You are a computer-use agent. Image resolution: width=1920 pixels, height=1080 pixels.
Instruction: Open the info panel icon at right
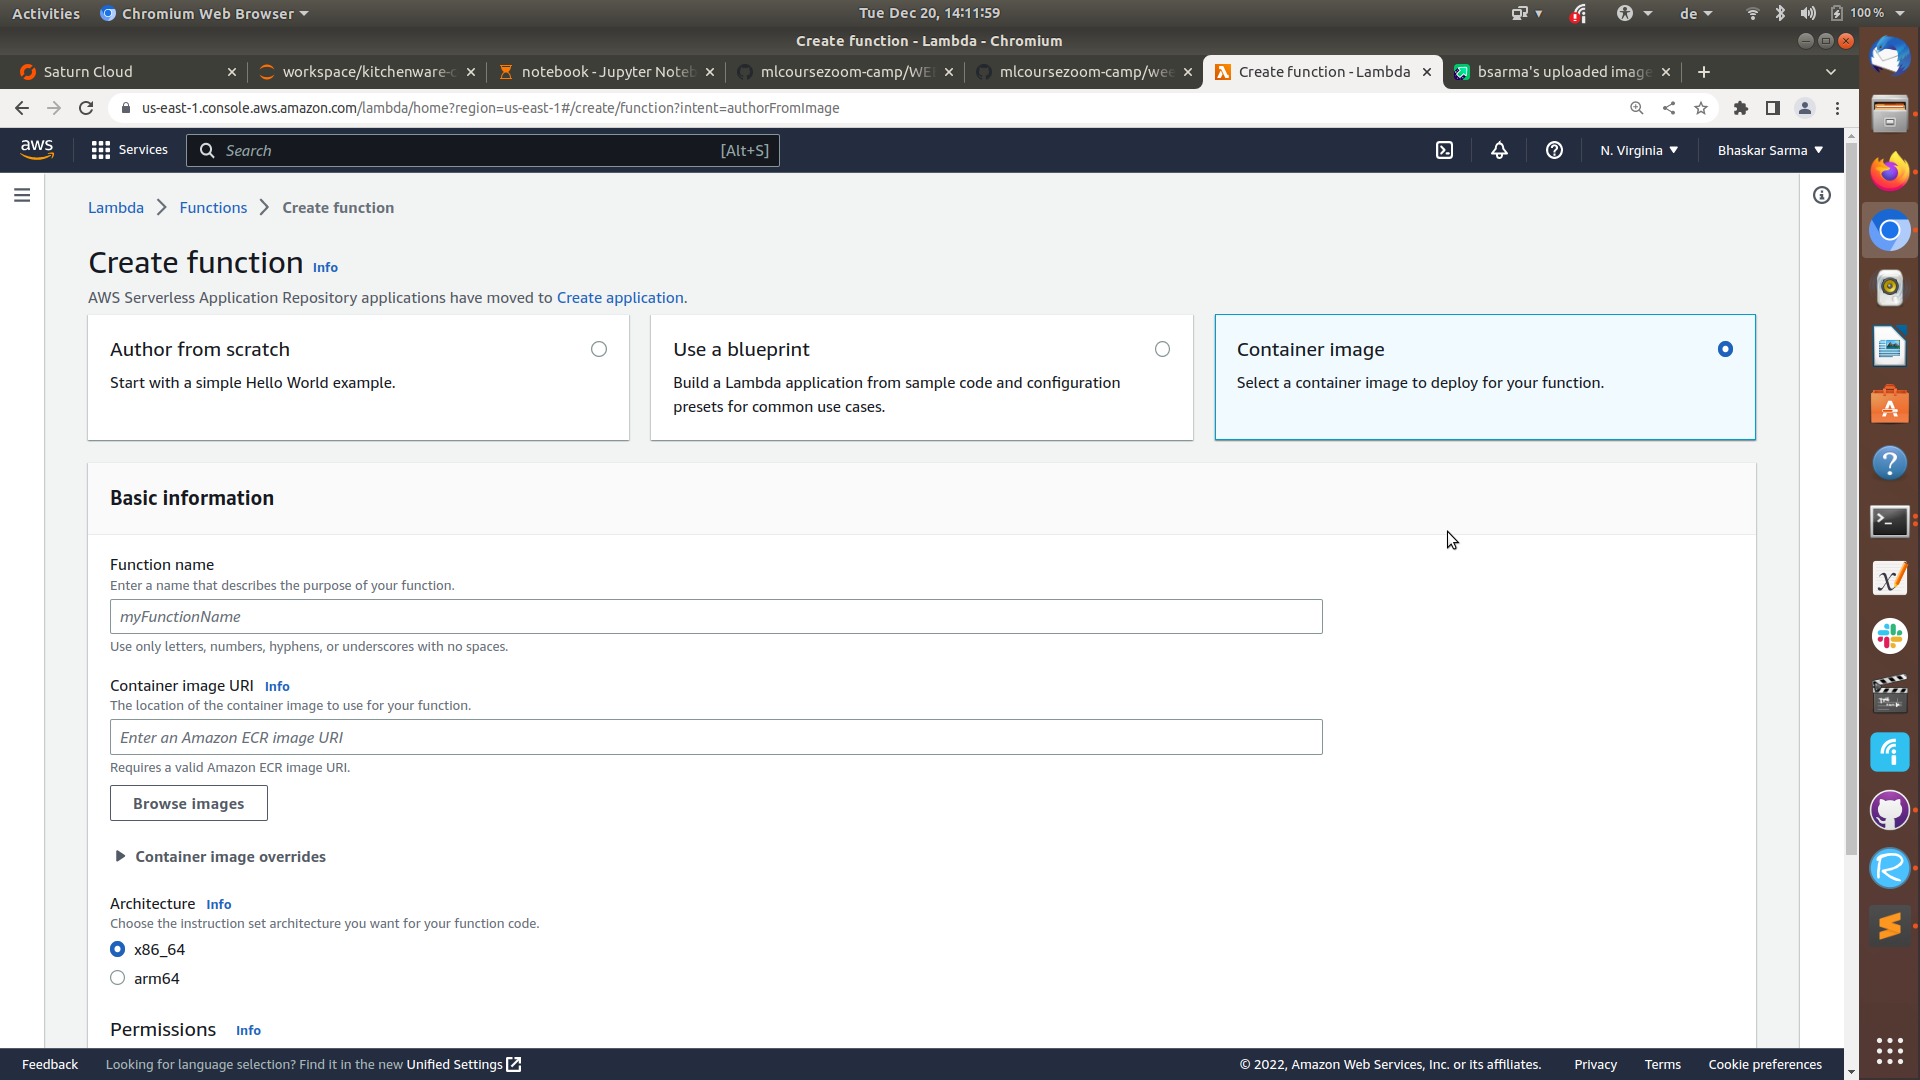click(x=1822, y=195)
